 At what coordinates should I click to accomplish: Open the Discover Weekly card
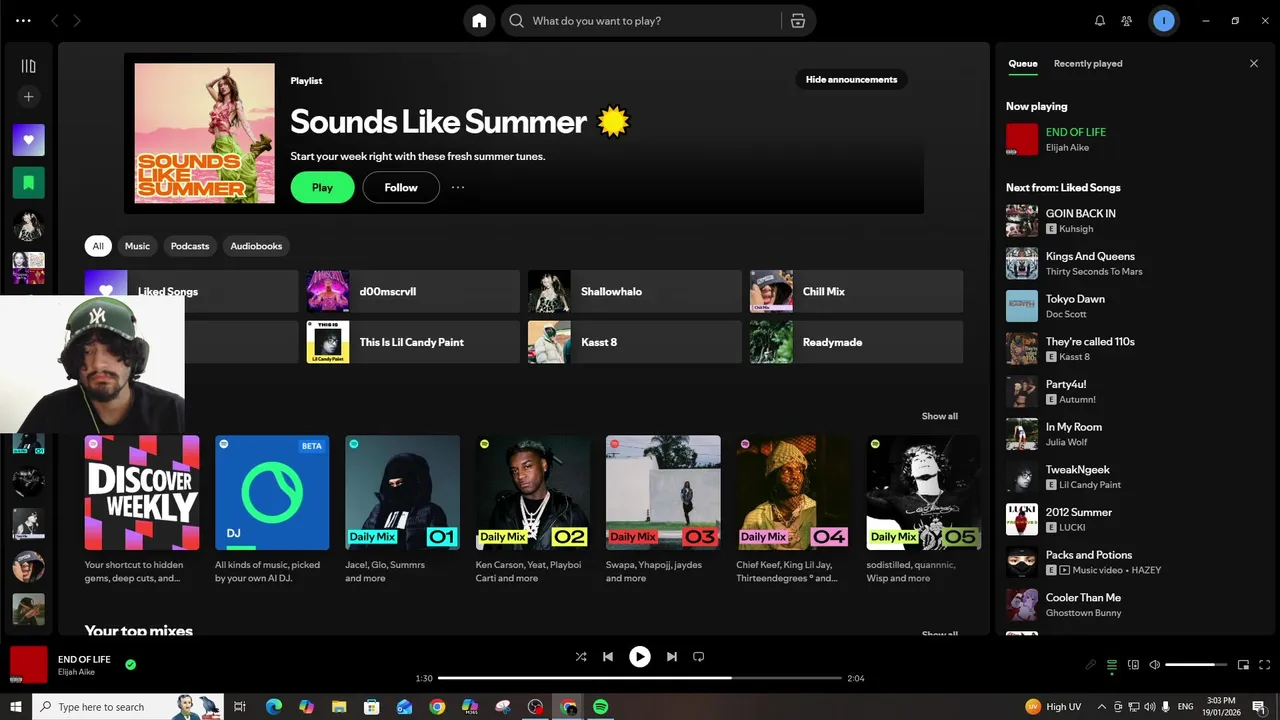(142, 510)
